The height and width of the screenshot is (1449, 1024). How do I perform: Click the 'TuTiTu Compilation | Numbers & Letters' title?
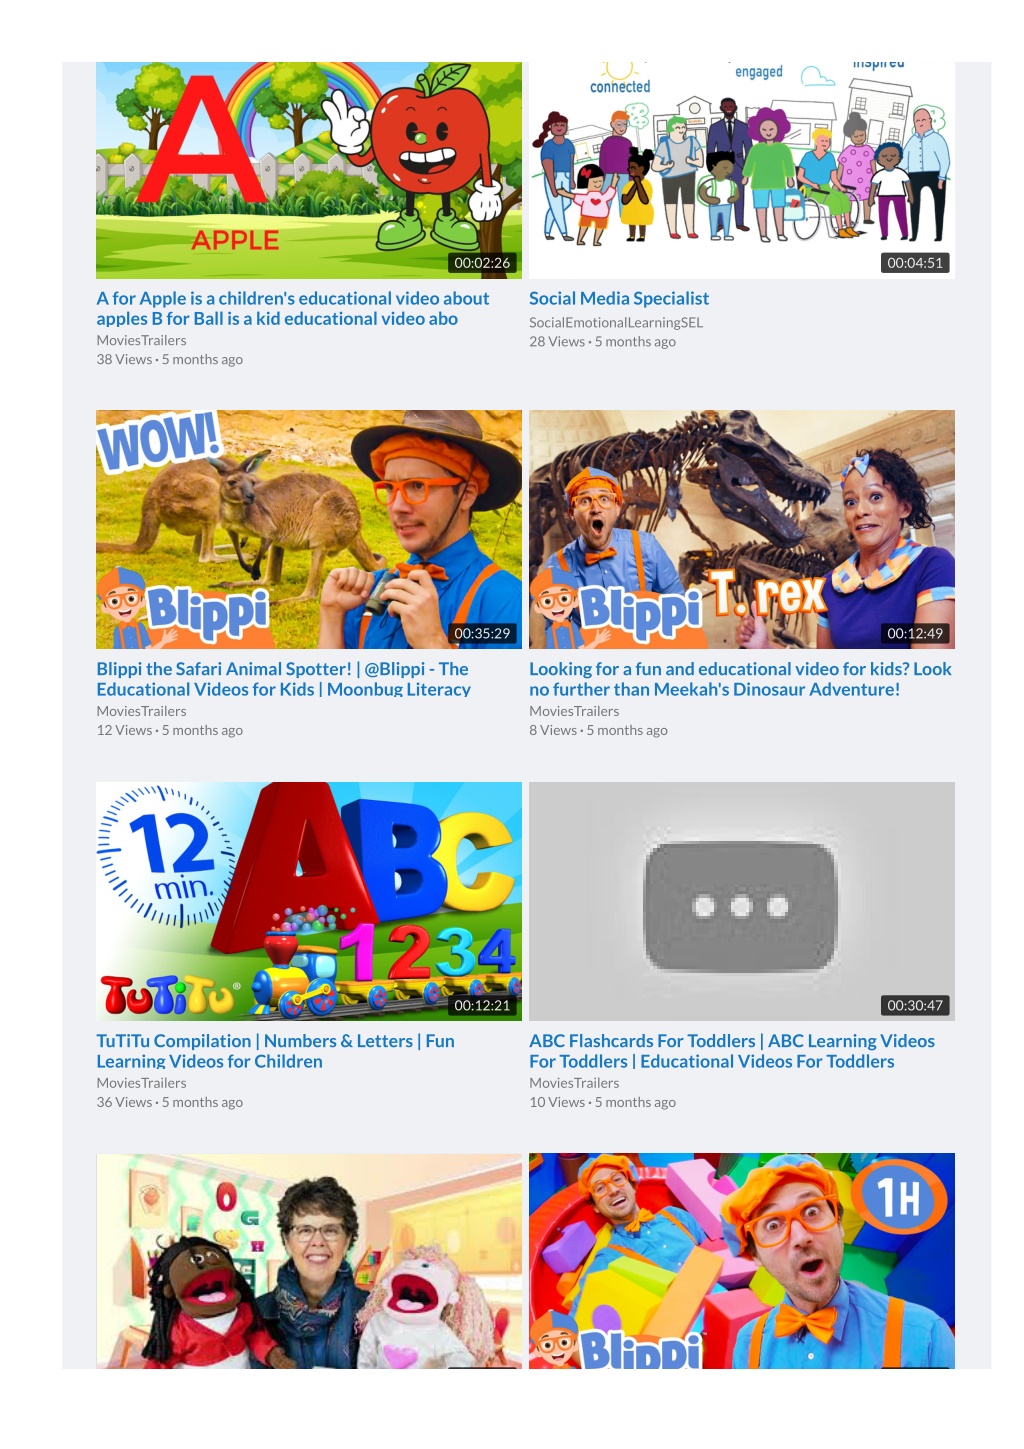(275, 1051)
